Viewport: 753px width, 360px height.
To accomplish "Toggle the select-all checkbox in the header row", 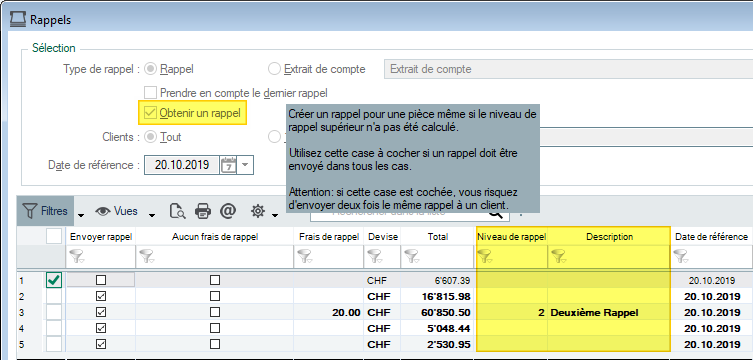I will (x=54, y=236).
